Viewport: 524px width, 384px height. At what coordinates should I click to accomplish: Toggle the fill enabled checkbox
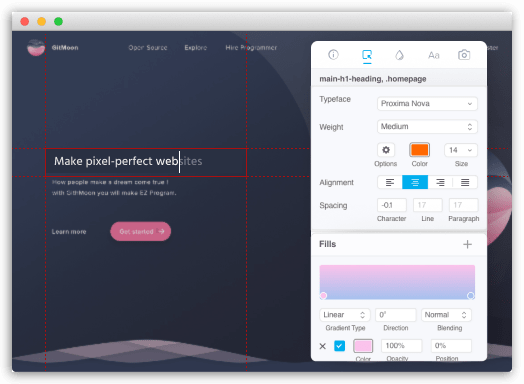339,346
